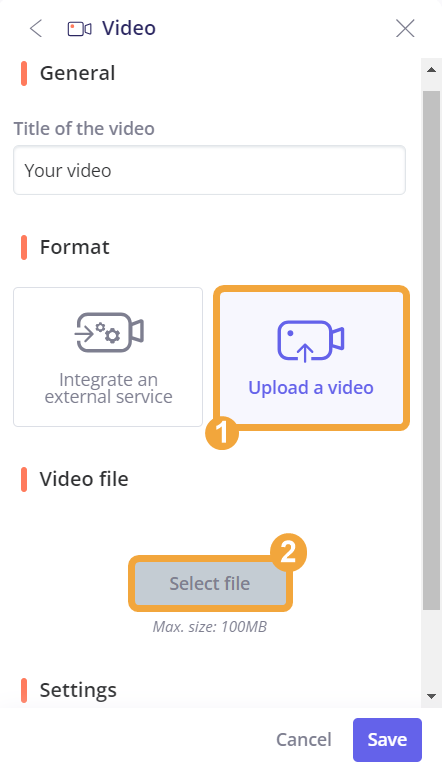Click the scrollbar up arrow
The width and height of the screenshot is (442, 770).
click(x=432, y=70)
